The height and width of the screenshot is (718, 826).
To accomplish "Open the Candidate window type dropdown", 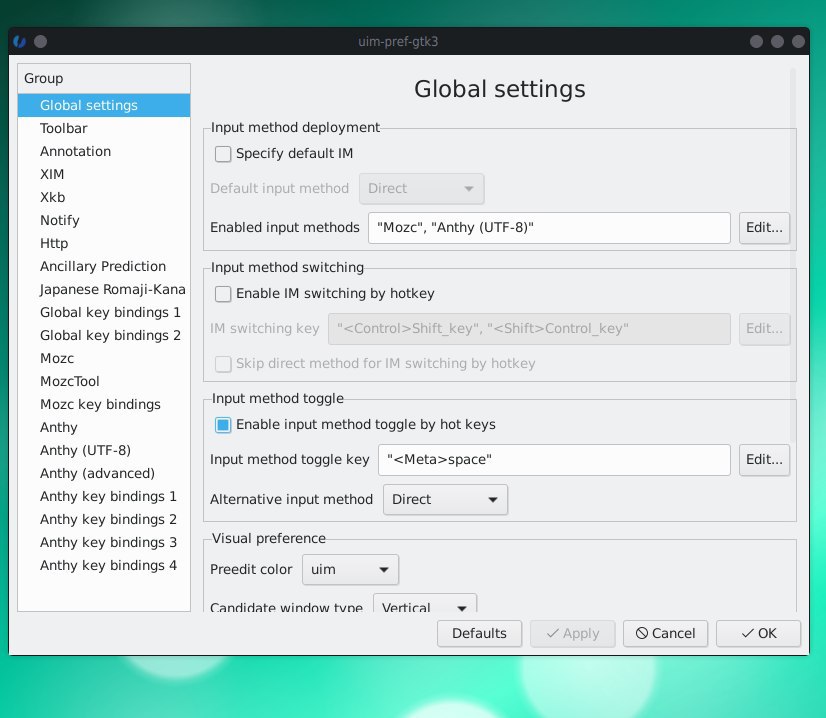I will click(x=425, y=603).
